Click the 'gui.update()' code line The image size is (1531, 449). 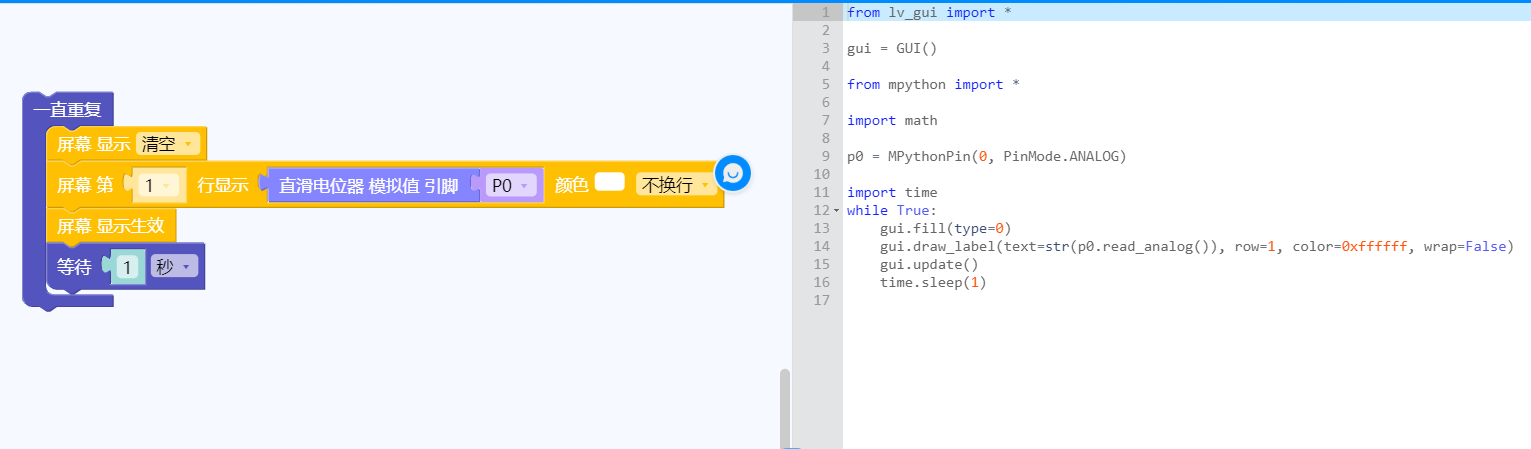coord(929,264)
